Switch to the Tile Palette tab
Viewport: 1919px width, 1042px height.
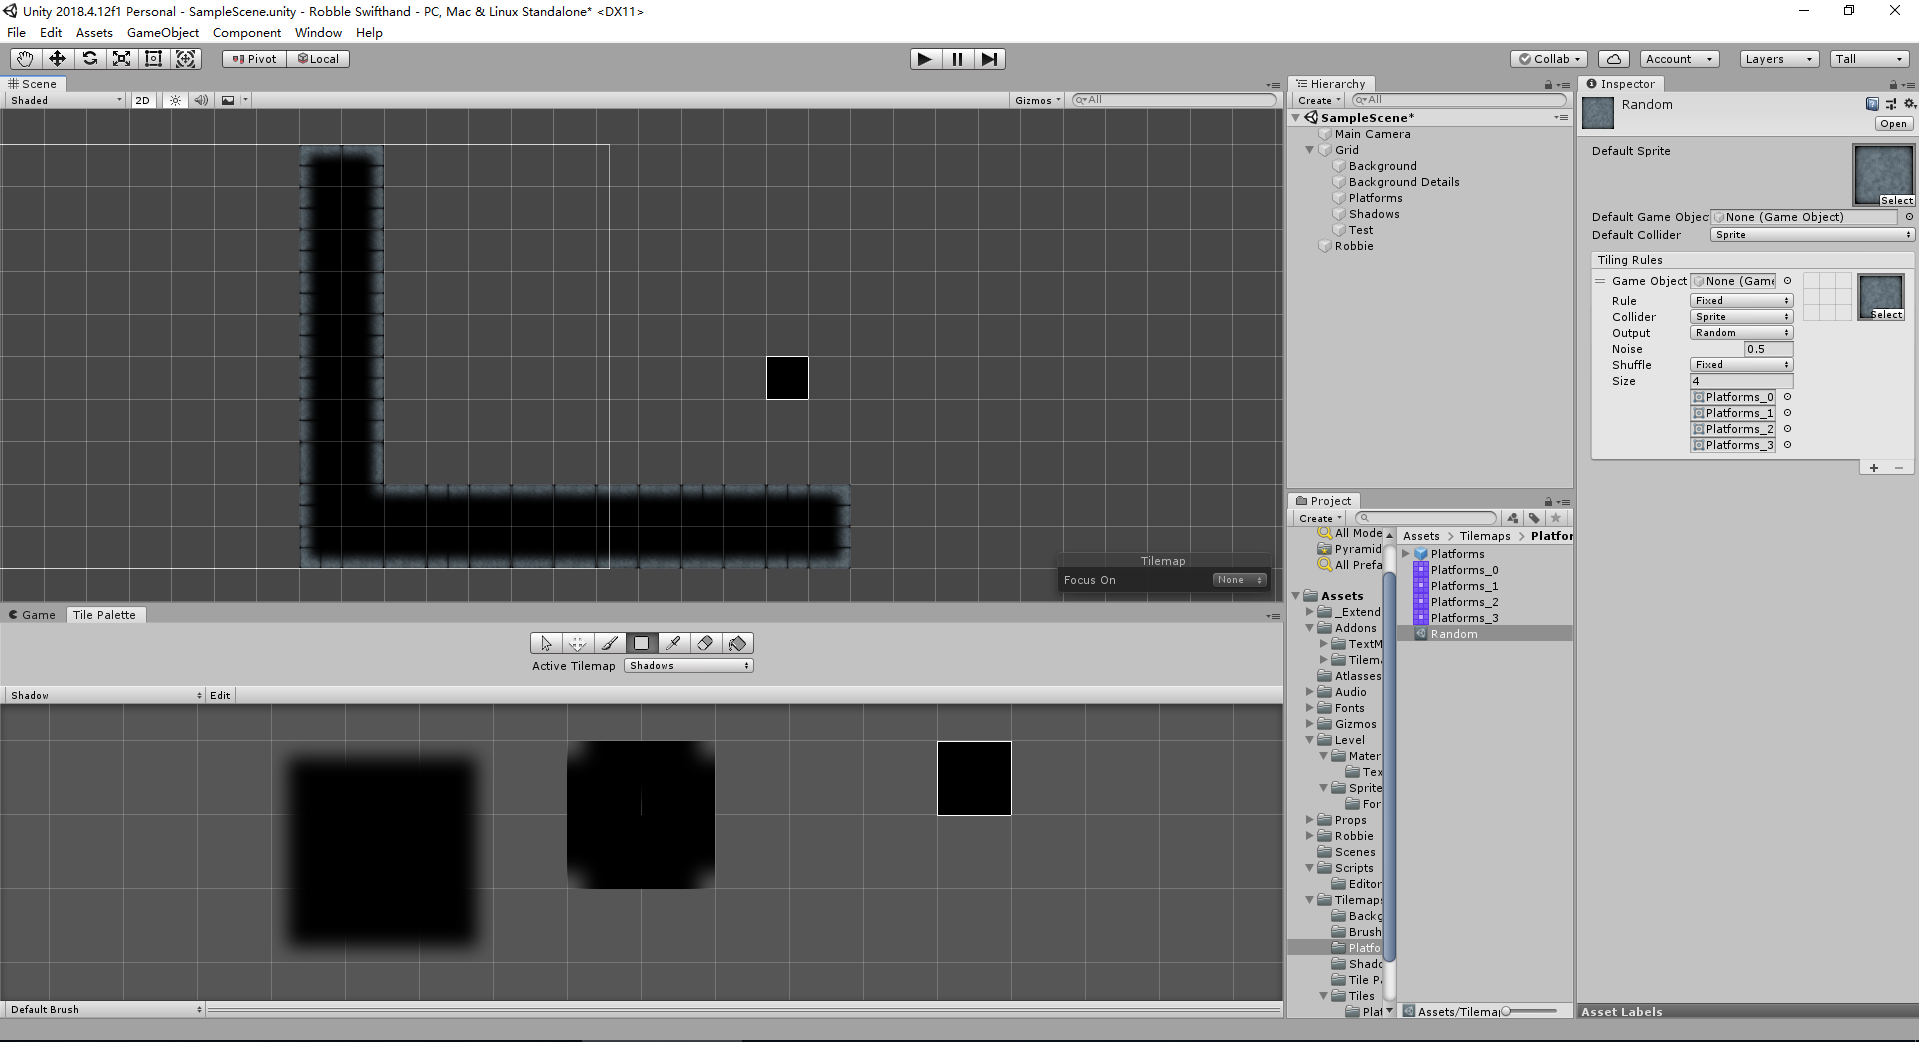click(104, 615)
